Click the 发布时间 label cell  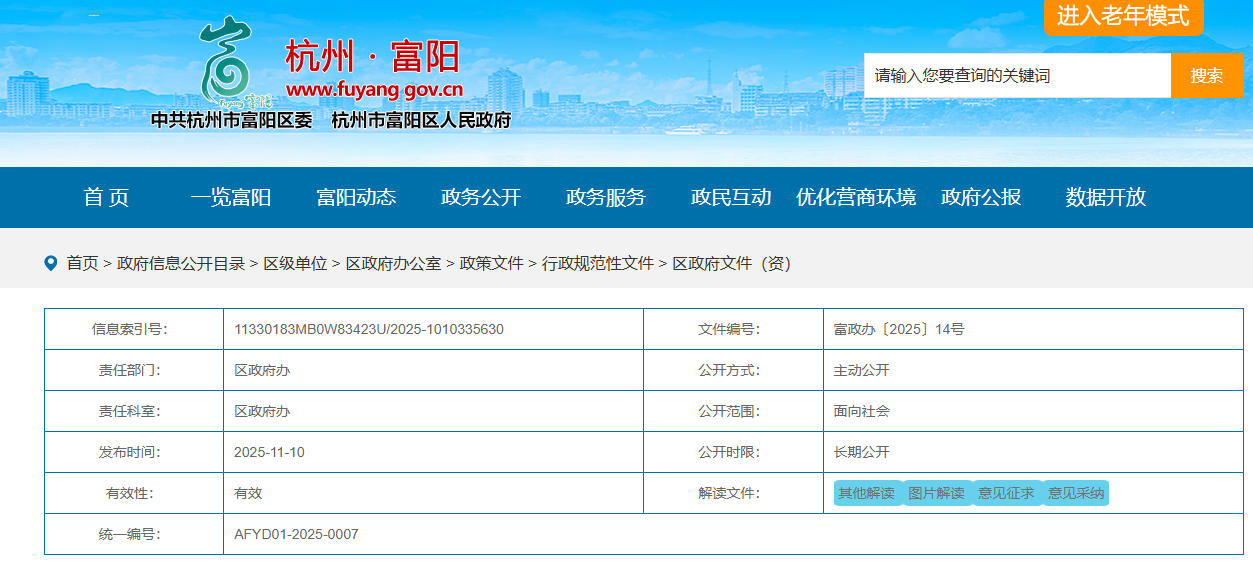134,452
